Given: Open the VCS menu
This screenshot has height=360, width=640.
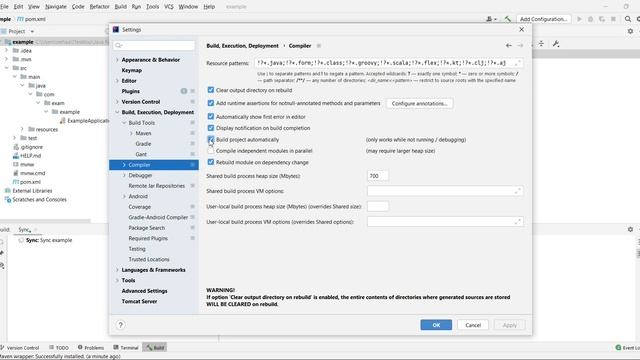Looking at the screenshot, I should [x=169, y=7].
